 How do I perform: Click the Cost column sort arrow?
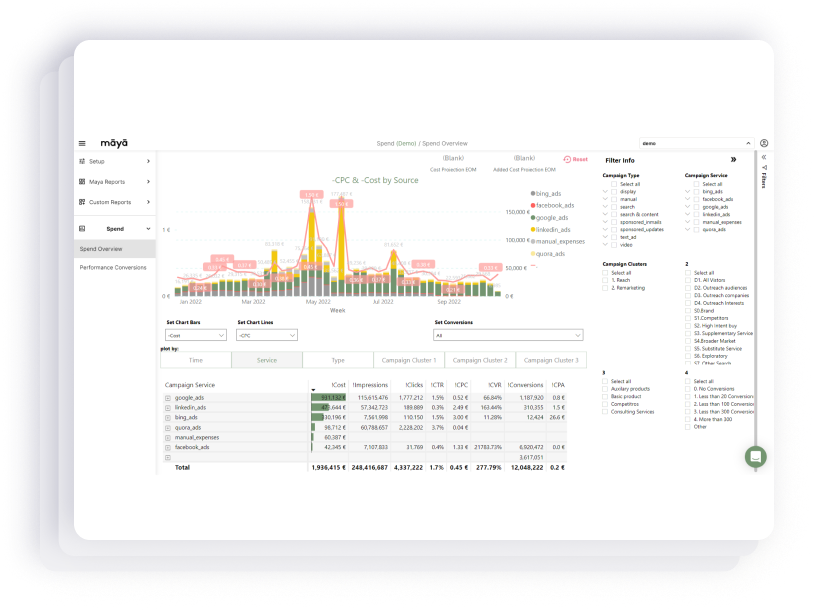[313, 390]
